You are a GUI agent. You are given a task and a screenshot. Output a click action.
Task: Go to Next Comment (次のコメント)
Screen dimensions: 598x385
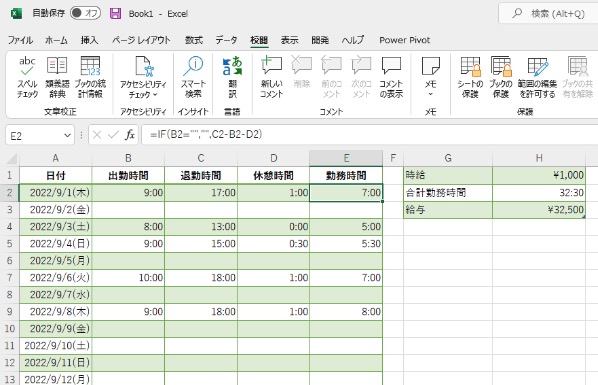tap(361, 77)
